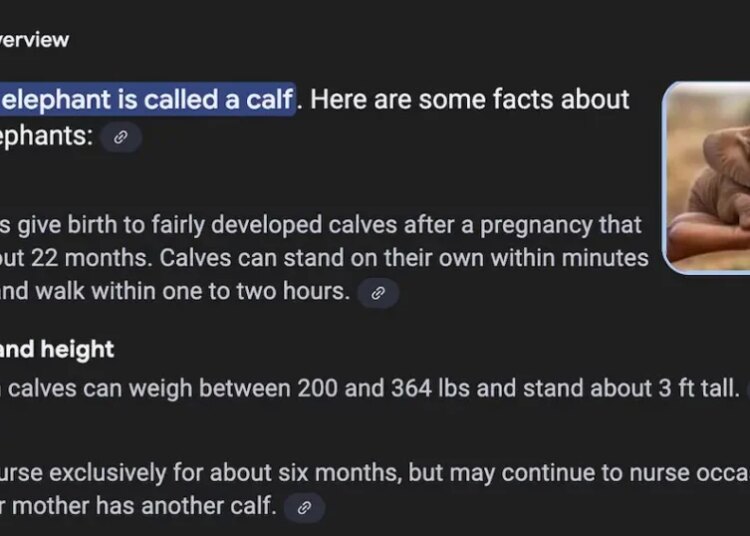The height and width of the screenshot is (536, 750).
Task: Click the phrase "fairly developed calves"
Action: (275, 224)
